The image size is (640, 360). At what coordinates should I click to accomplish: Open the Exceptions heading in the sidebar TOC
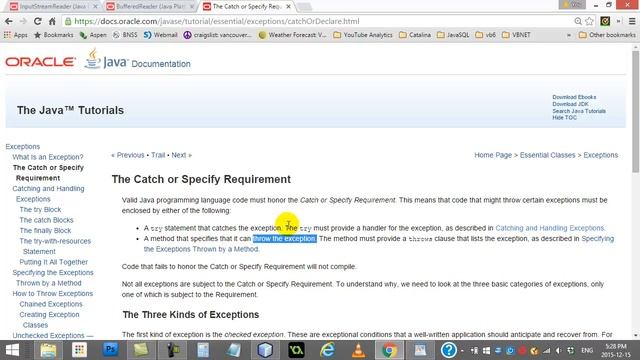click(x=23, y=147)
